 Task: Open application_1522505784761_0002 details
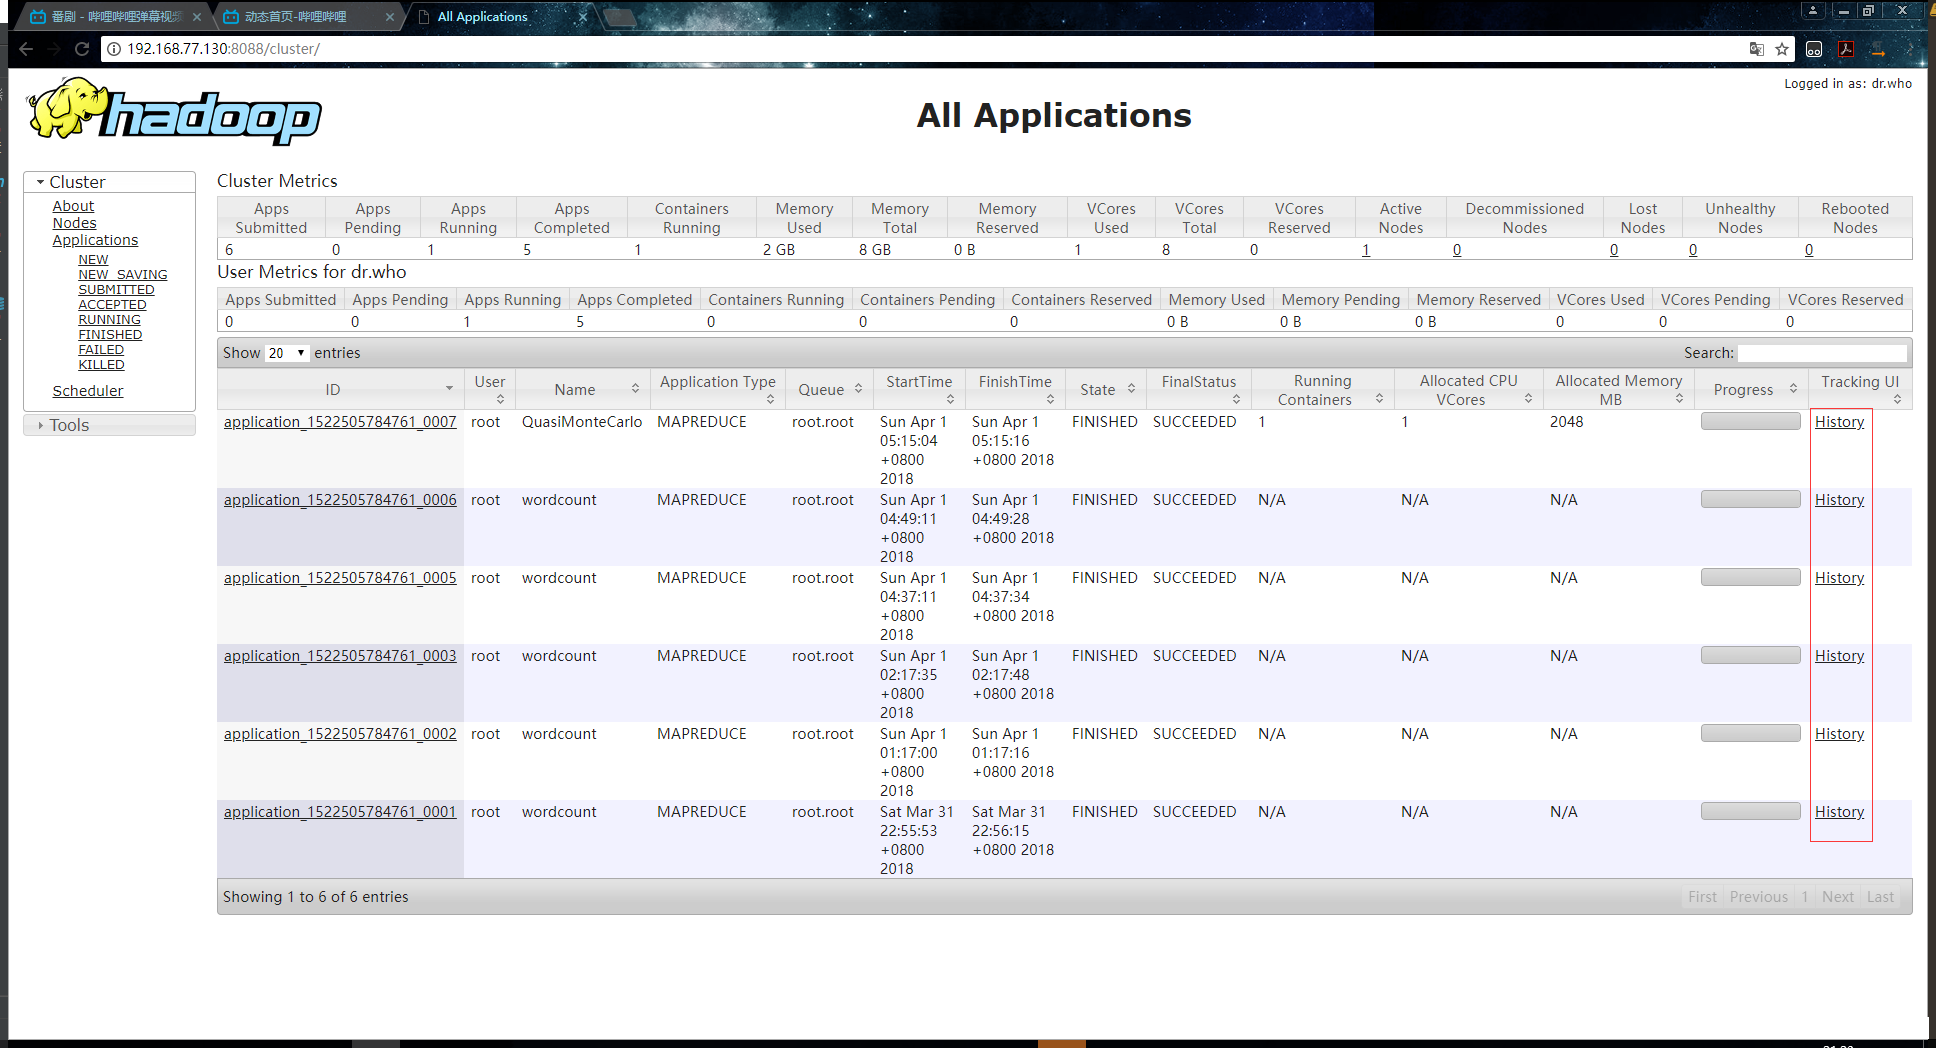340,734
